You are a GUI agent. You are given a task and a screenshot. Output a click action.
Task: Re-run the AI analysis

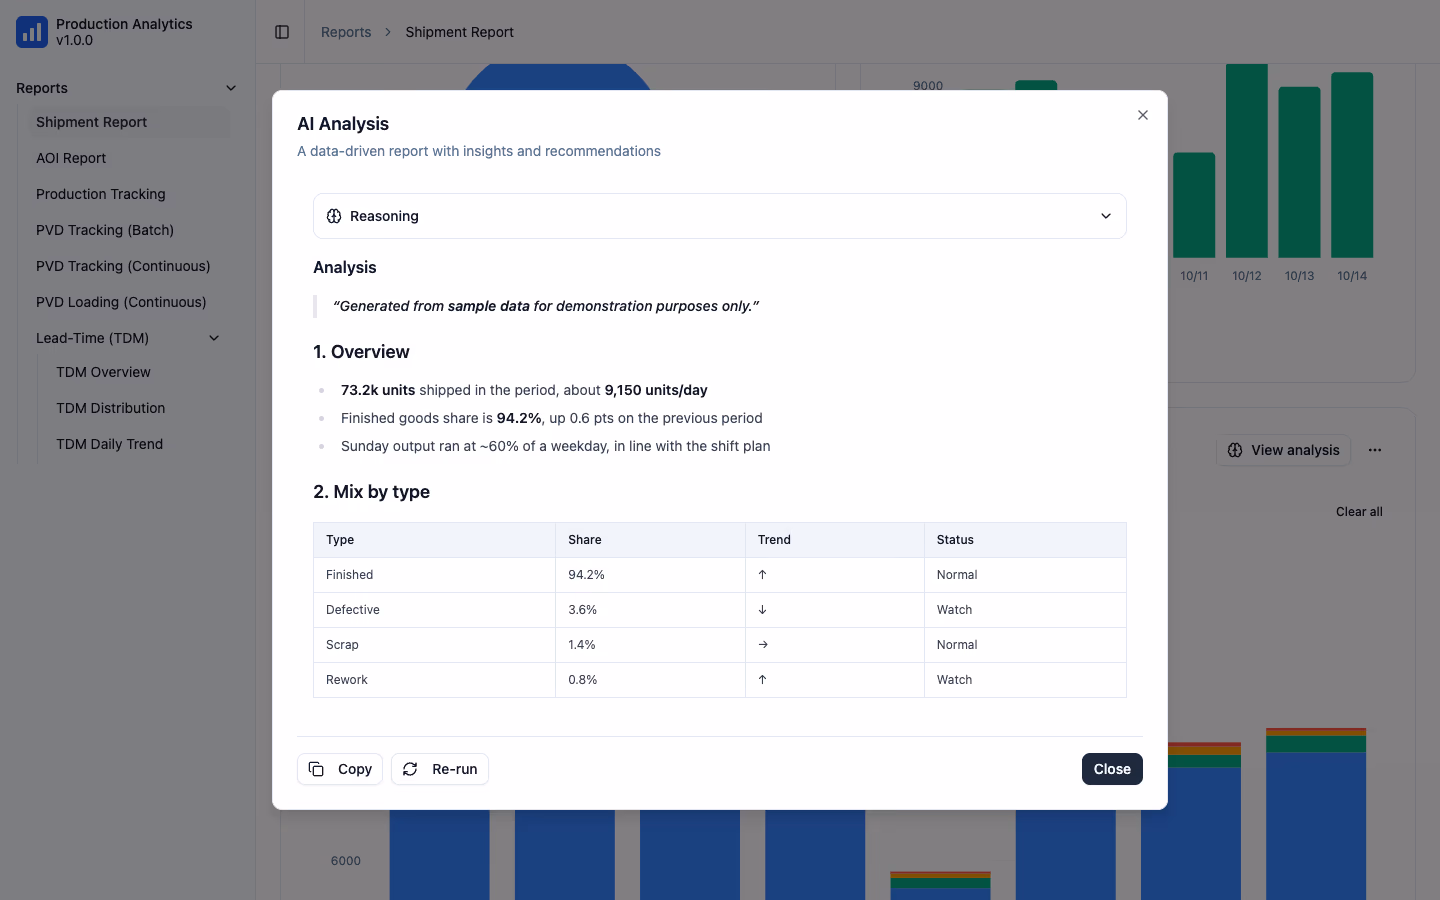point(440,769)
